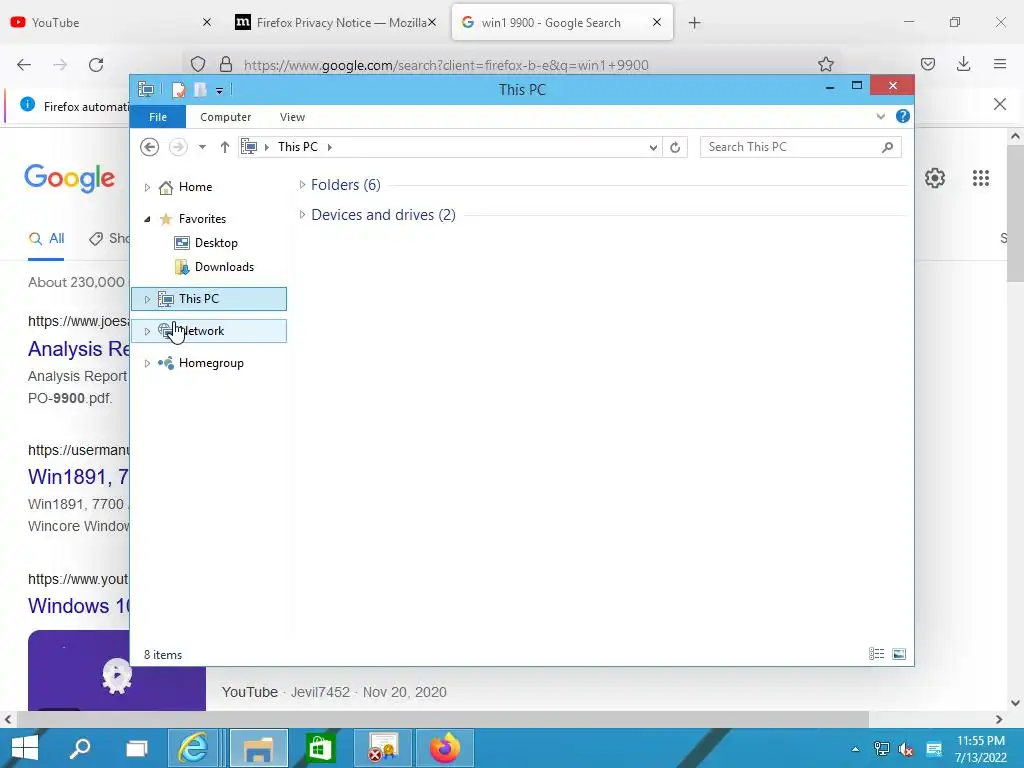Open the View ribbon tab

tap(292, 117)
